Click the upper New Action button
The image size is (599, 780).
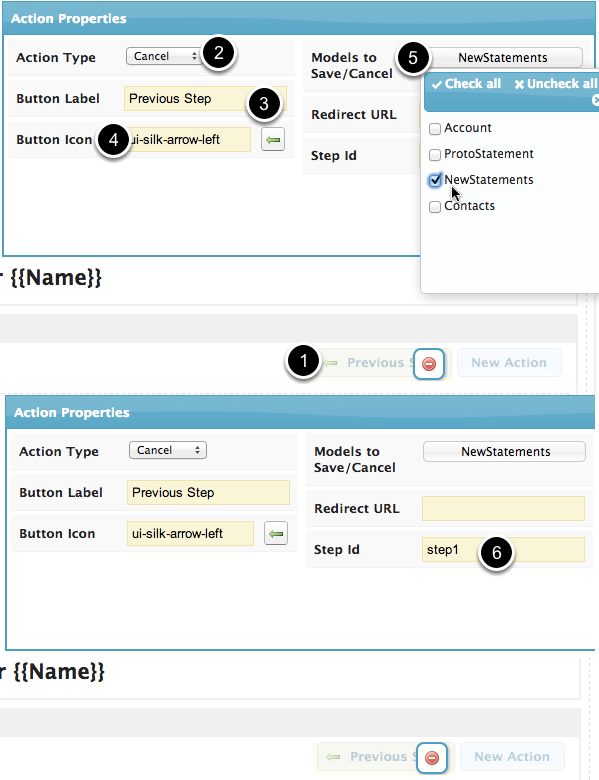pos(509,363)
